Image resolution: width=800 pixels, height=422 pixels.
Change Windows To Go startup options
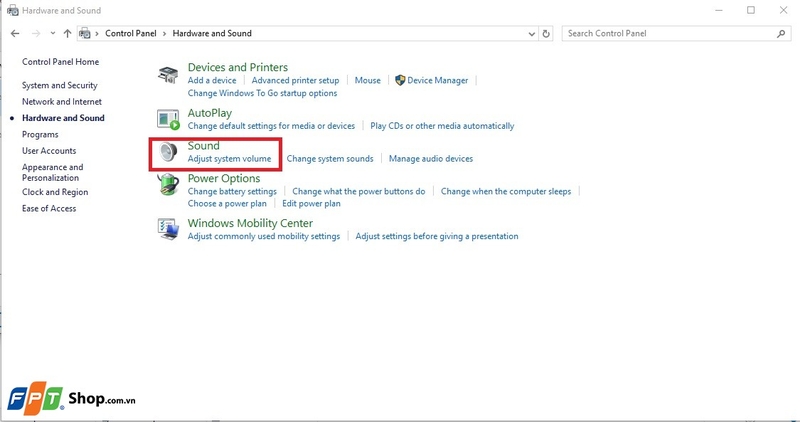coord(262,93)
